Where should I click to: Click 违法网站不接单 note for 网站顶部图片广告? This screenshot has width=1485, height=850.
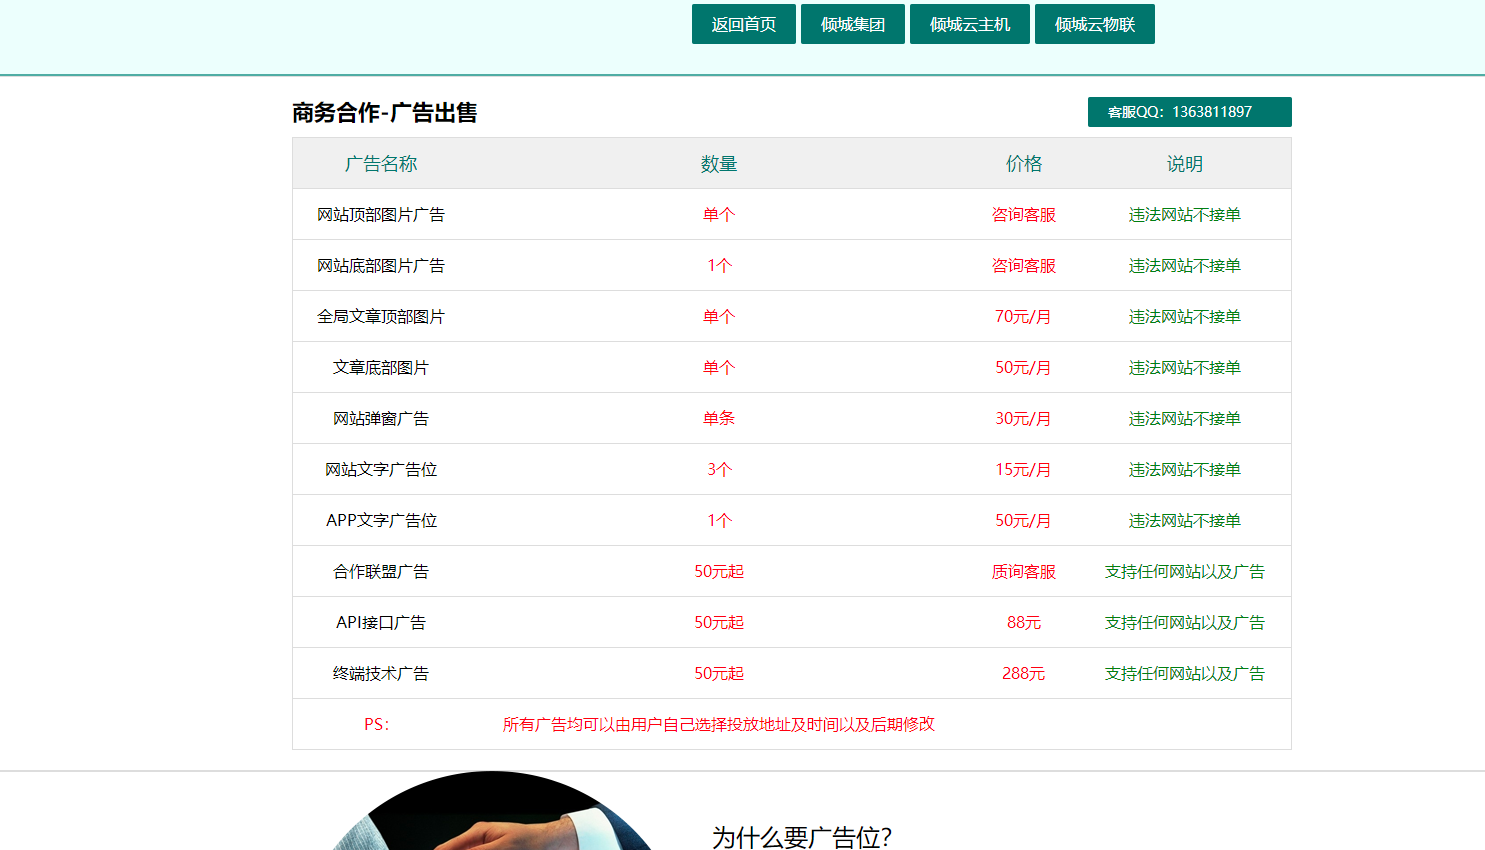point(1185,215)
